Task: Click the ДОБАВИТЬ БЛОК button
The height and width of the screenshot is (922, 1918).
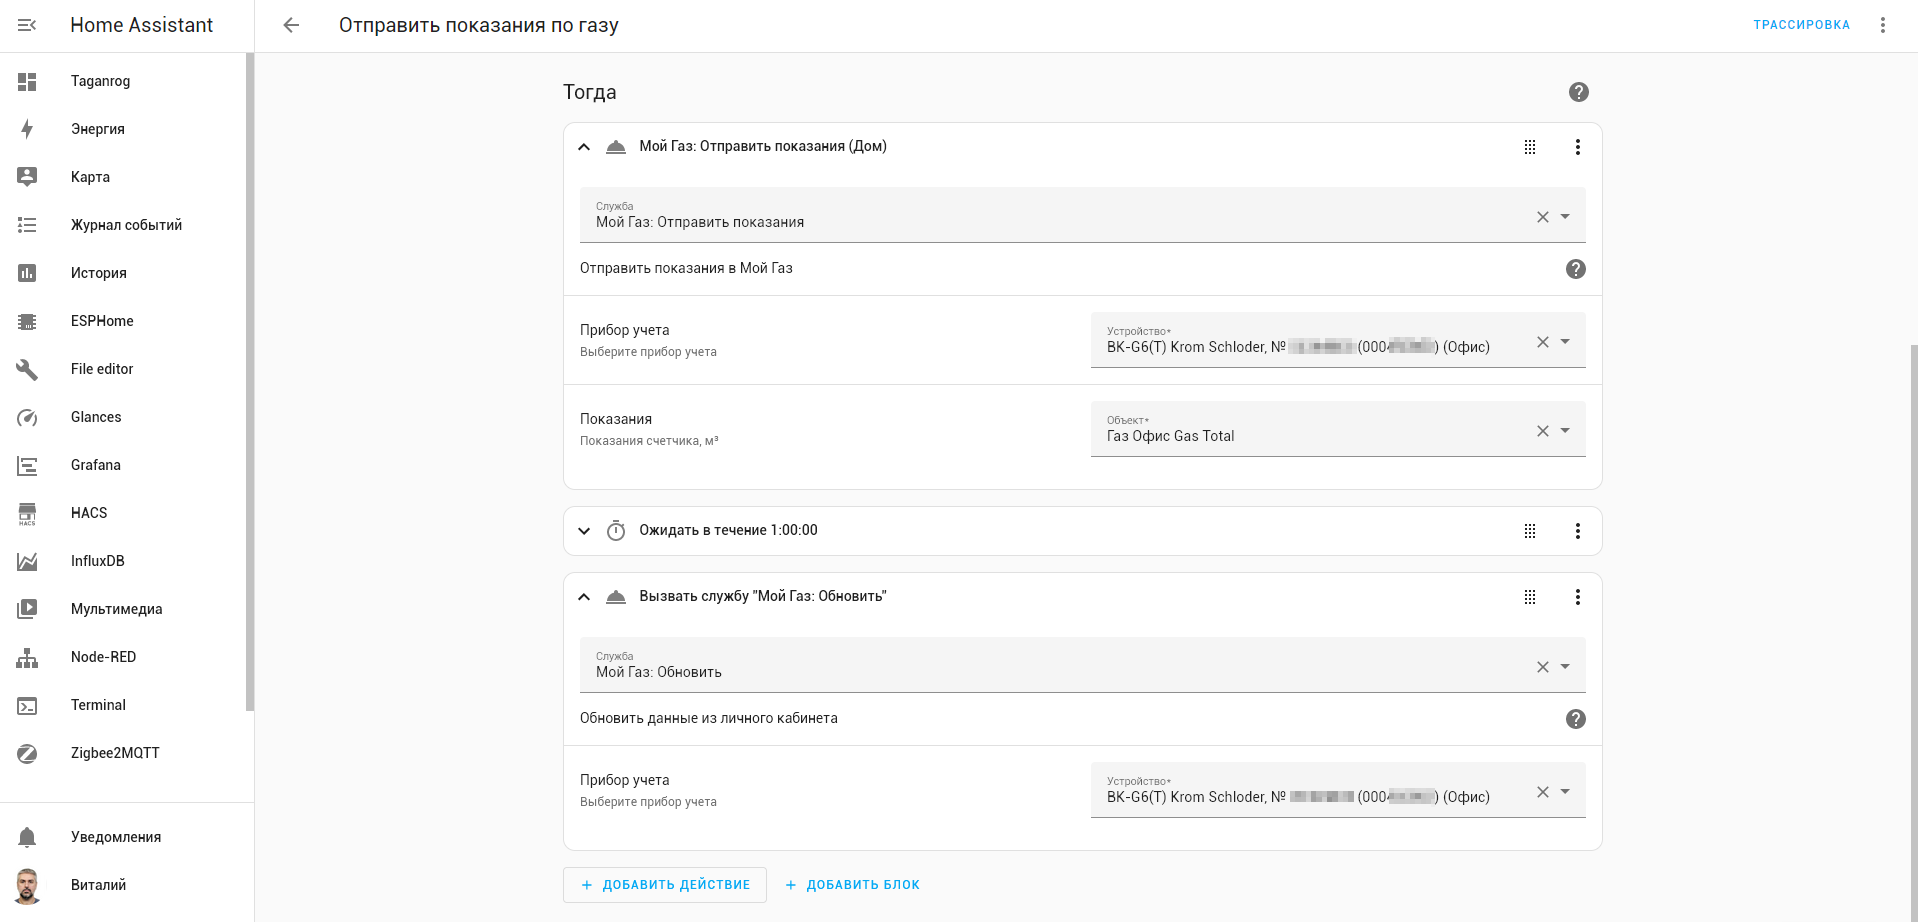Action: [x=853, y=885]
